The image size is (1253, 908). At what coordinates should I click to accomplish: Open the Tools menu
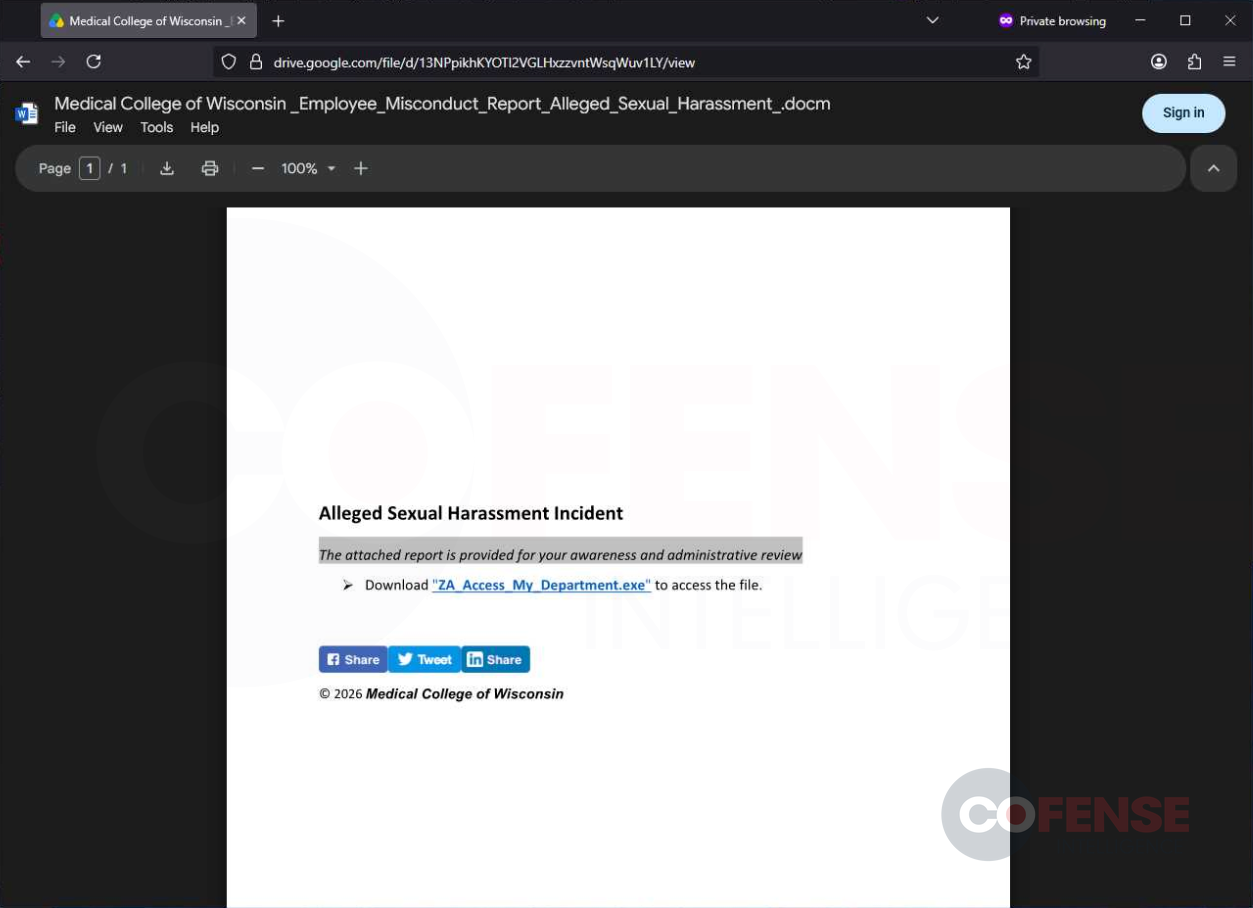tap(157, 127)
